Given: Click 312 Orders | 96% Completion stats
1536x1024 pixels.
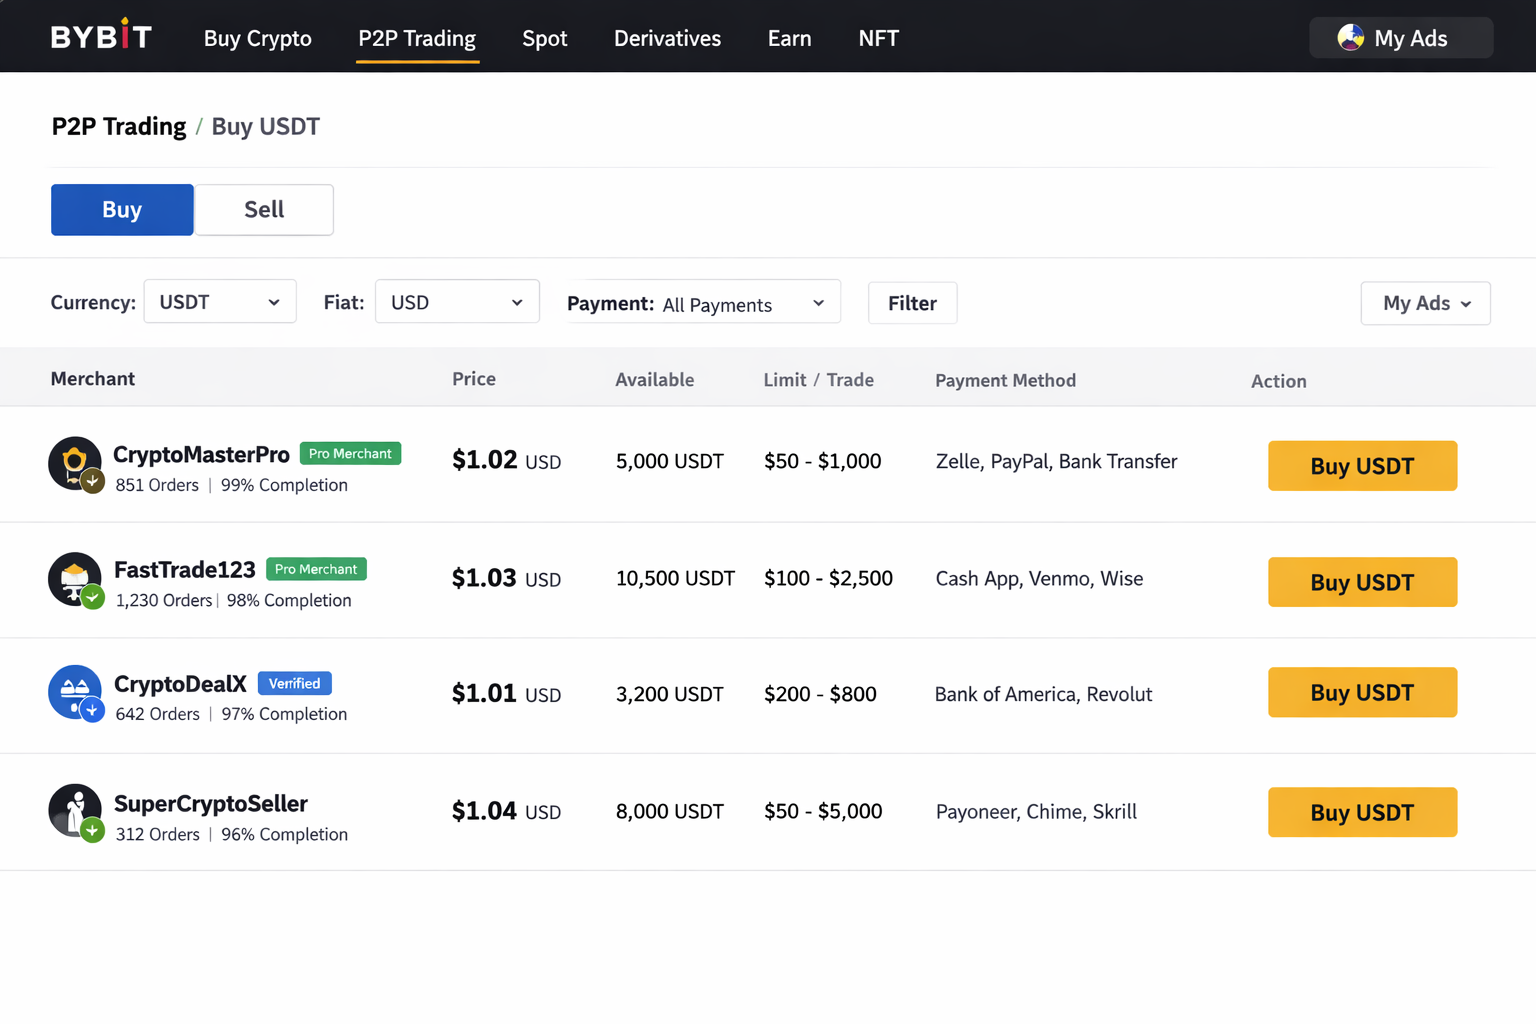Looking at the screenshot, I should pyautogui.click(x=232, y=834).
